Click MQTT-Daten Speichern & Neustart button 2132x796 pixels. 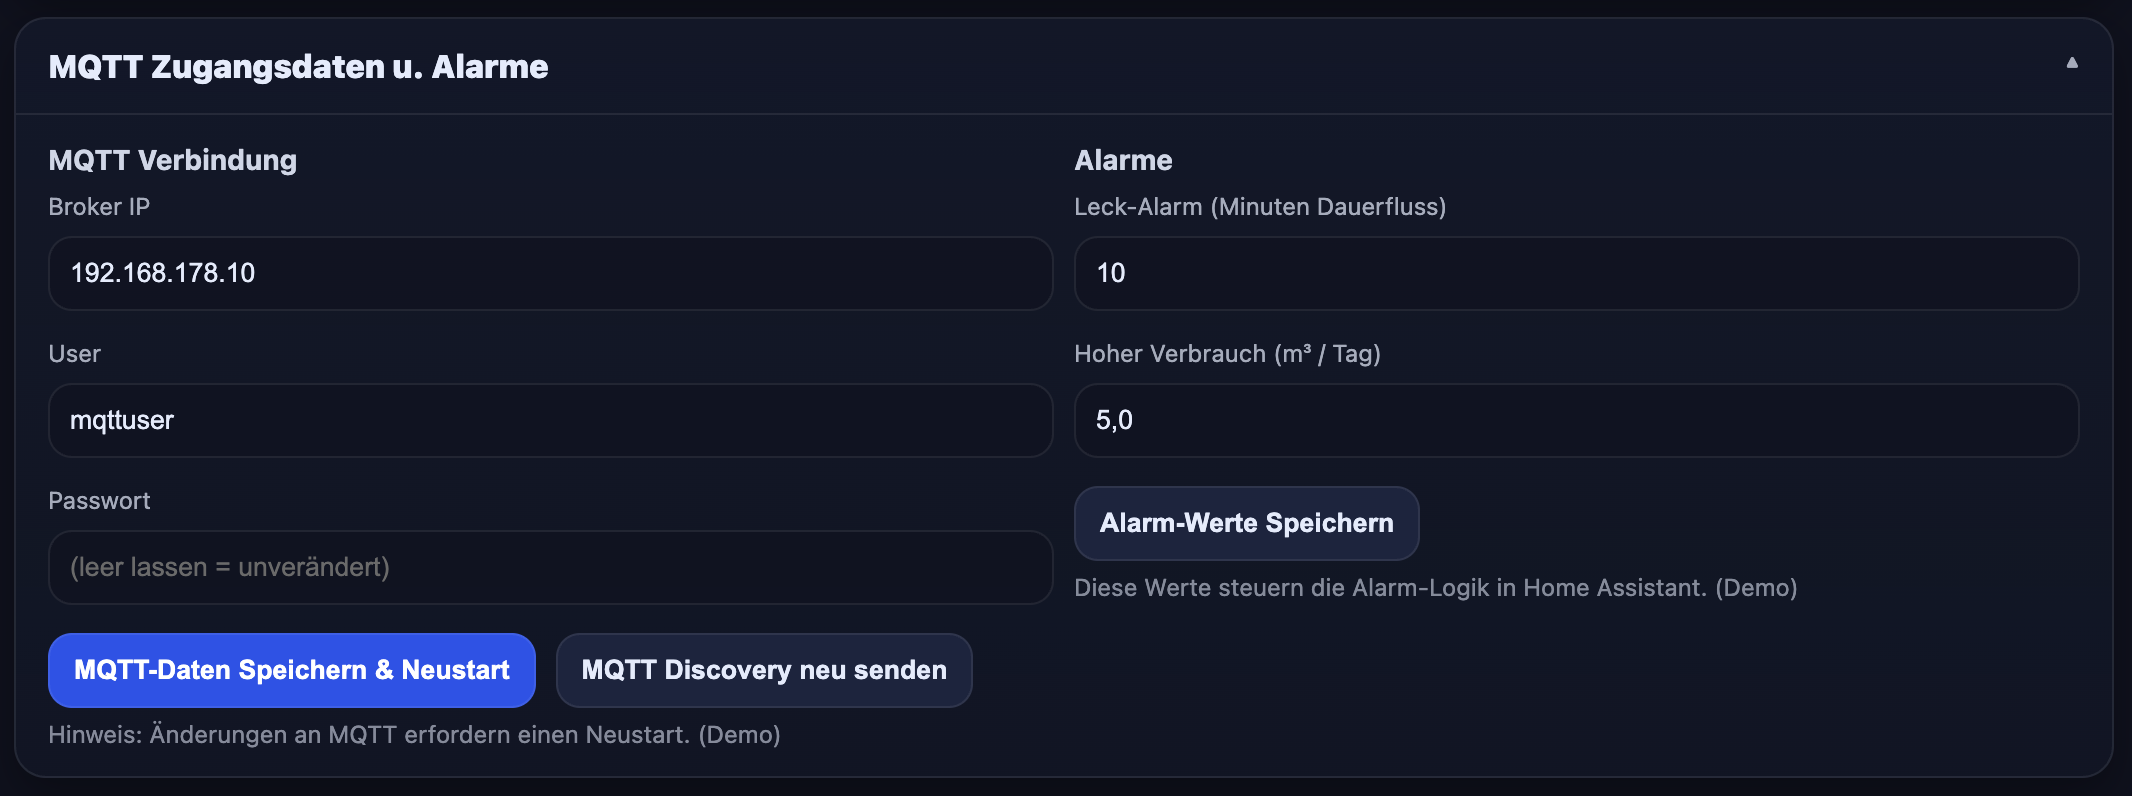point(292,670)
